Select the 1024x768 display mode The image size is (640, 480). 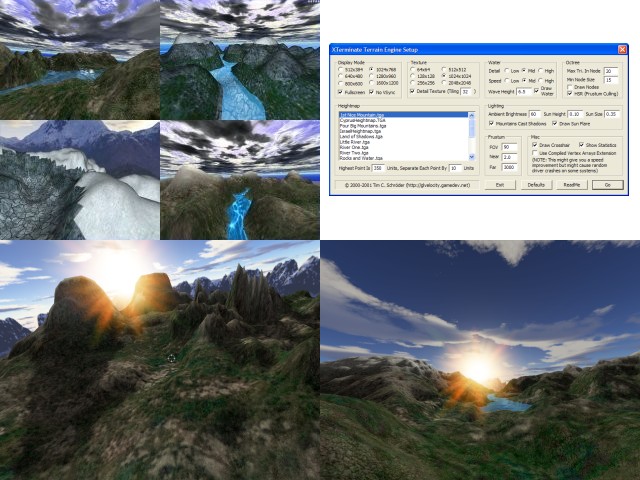pos(371,69)
